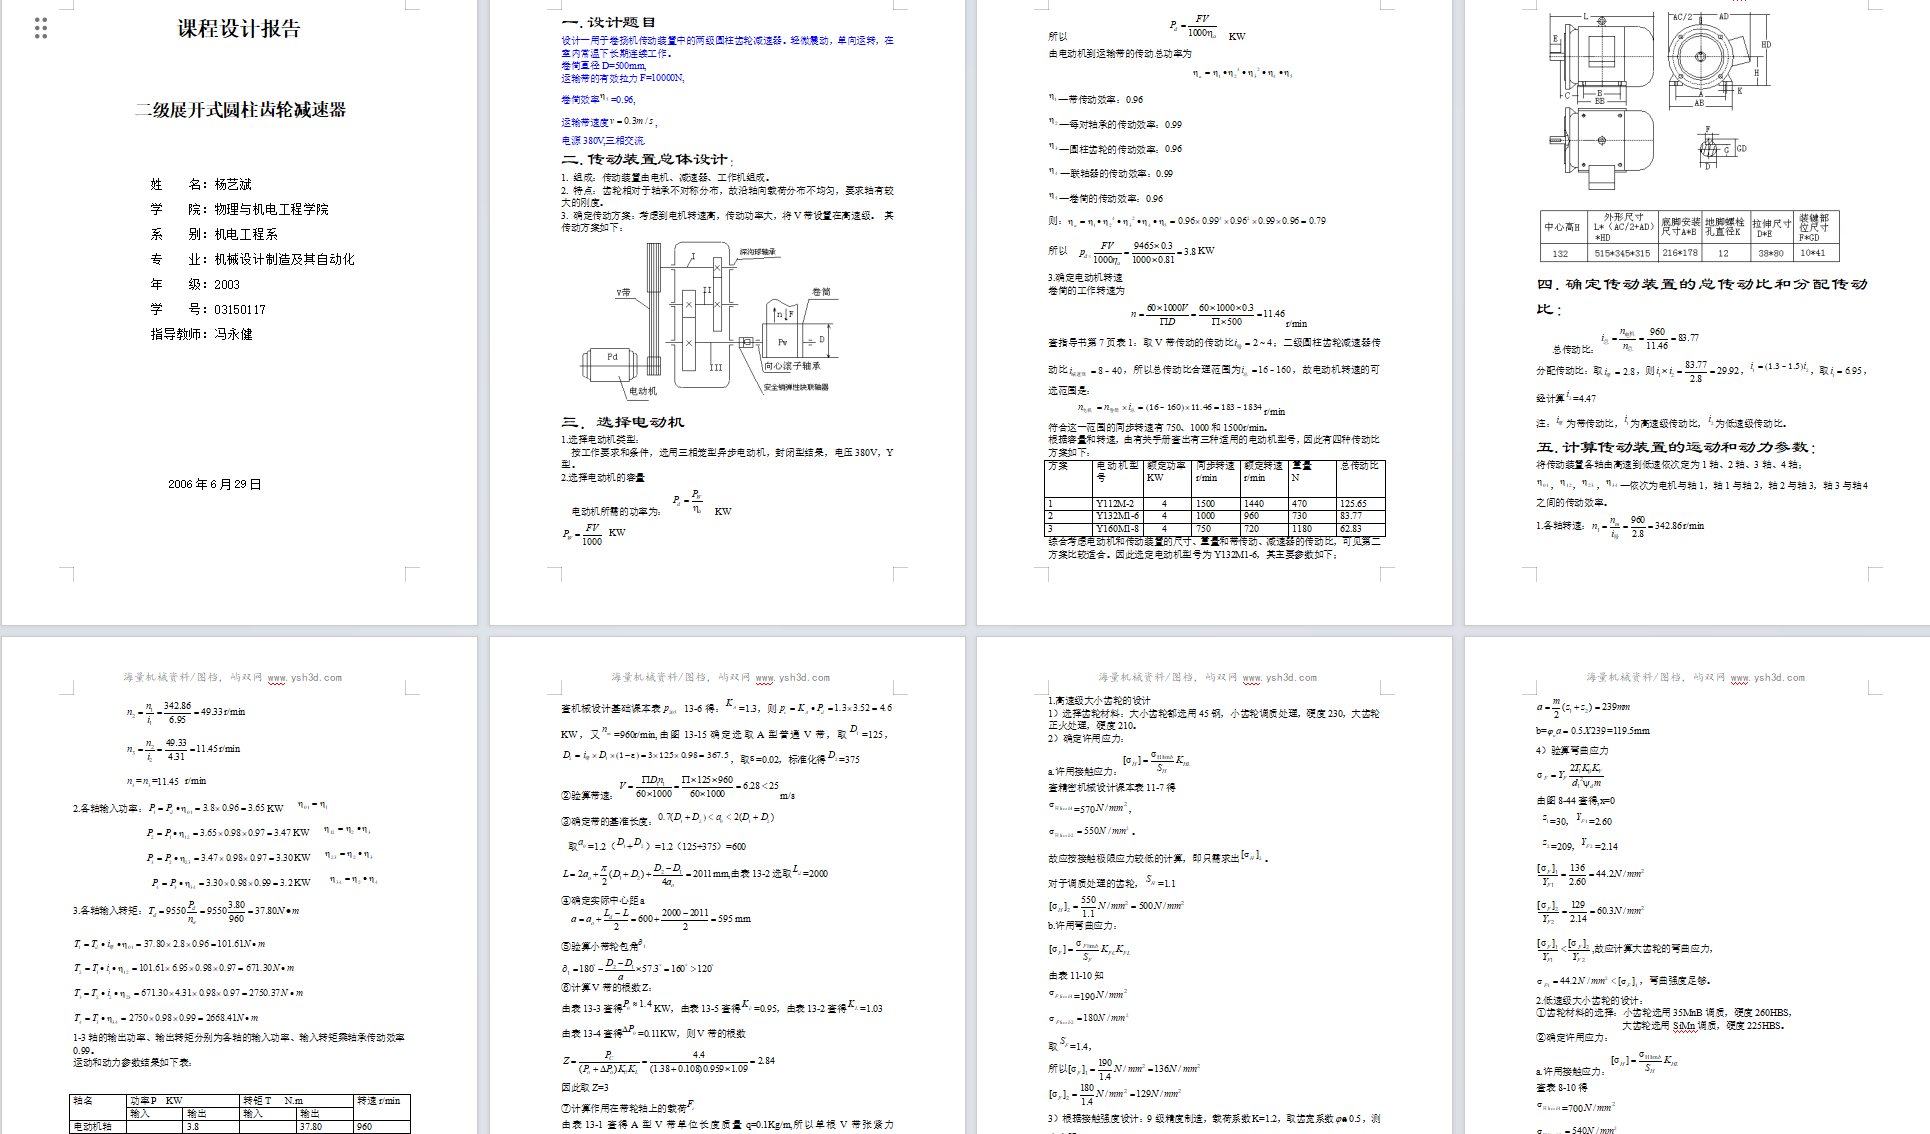1930x1134 pixels.
Task: Click the title 课程设计报告 on cover page
Action: click(239, 29)
